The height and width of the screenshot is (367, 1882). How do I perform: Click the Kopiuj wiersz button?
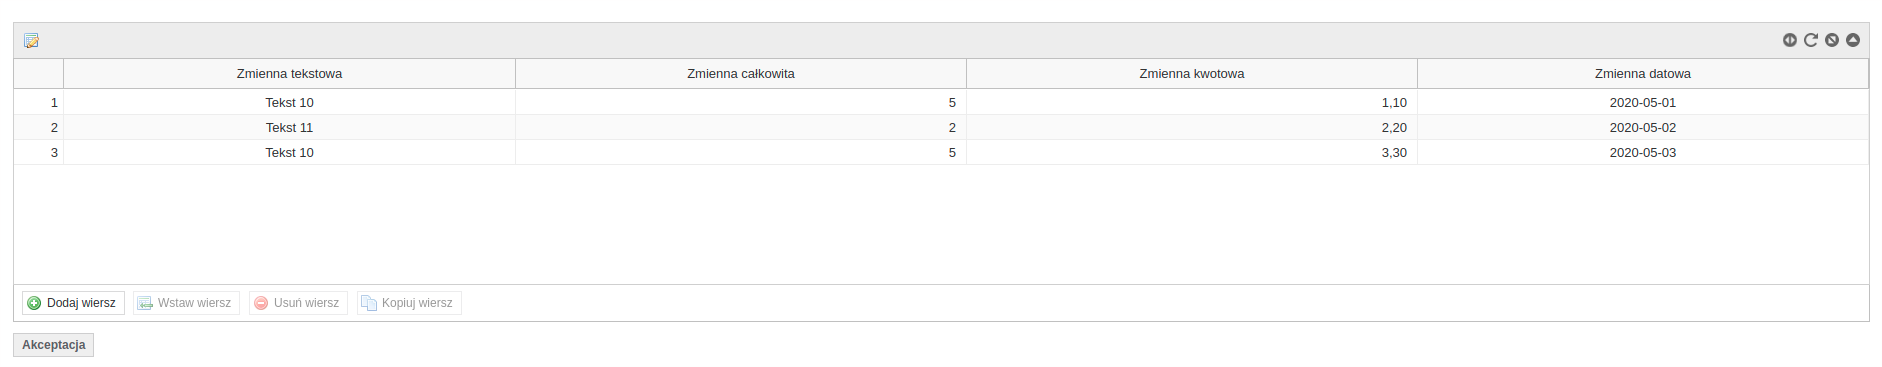coord(409,303)
